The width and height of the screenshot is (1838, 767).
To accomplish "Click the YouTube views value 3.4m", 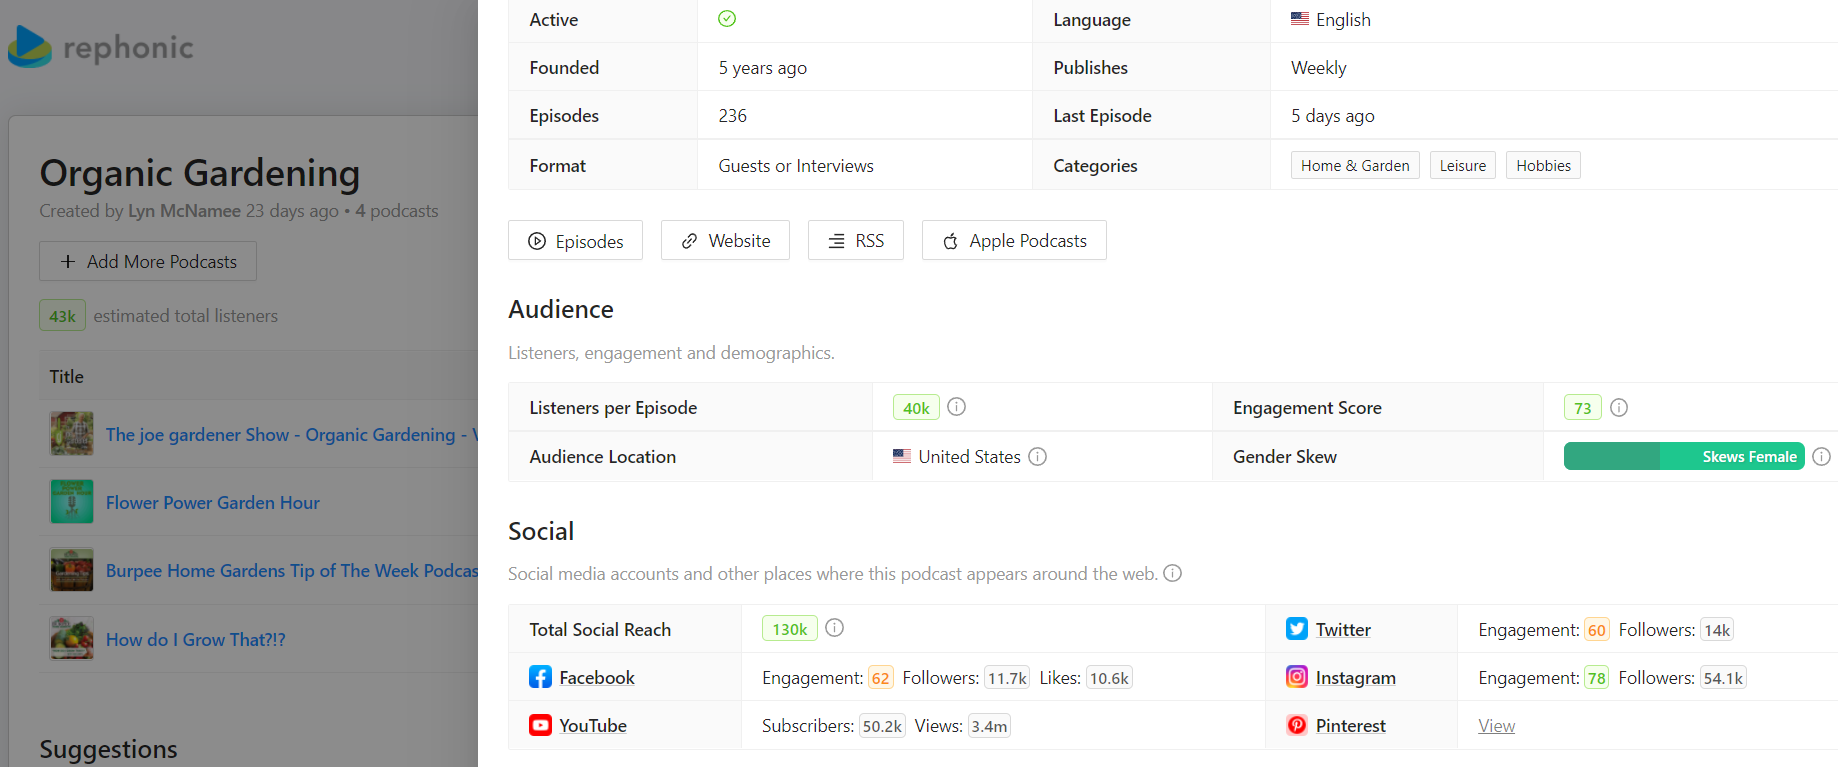I will pyautogui.click(x=989, y=726).
